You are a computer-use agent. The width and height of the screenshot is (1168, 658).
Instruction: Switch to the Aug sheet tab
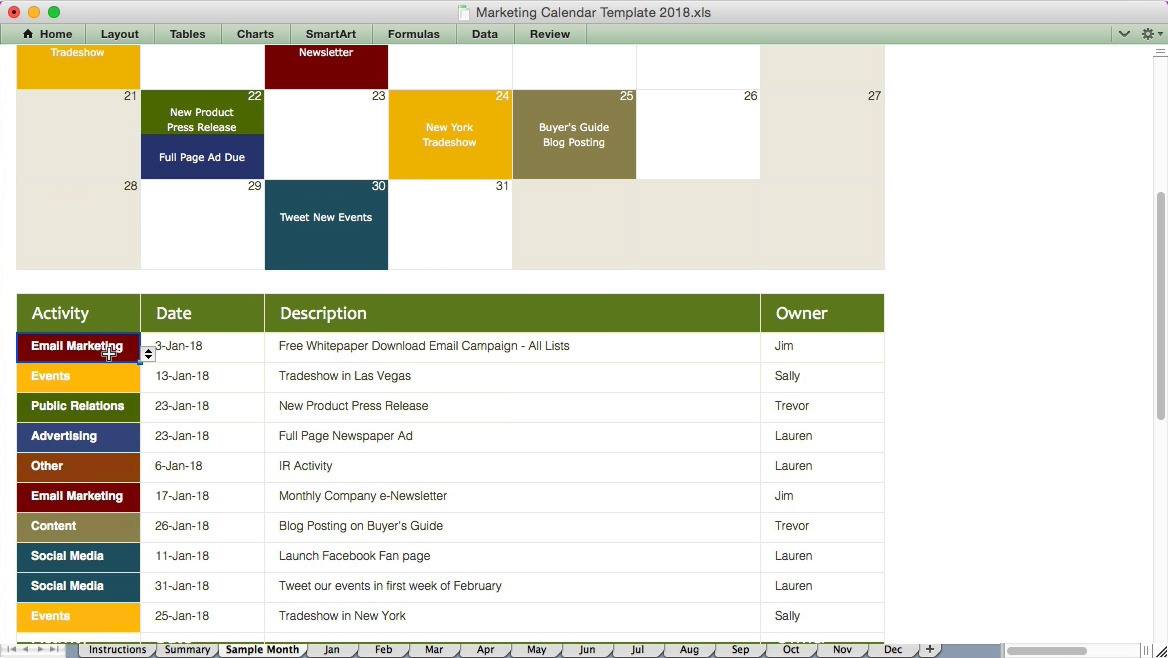coord(689,650)
